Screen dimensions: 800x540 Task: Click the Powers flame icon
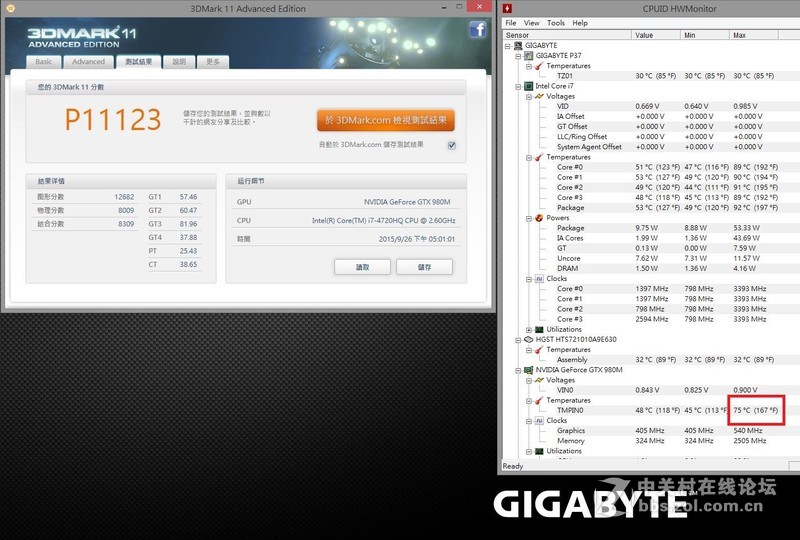click(x=539, y=218)
